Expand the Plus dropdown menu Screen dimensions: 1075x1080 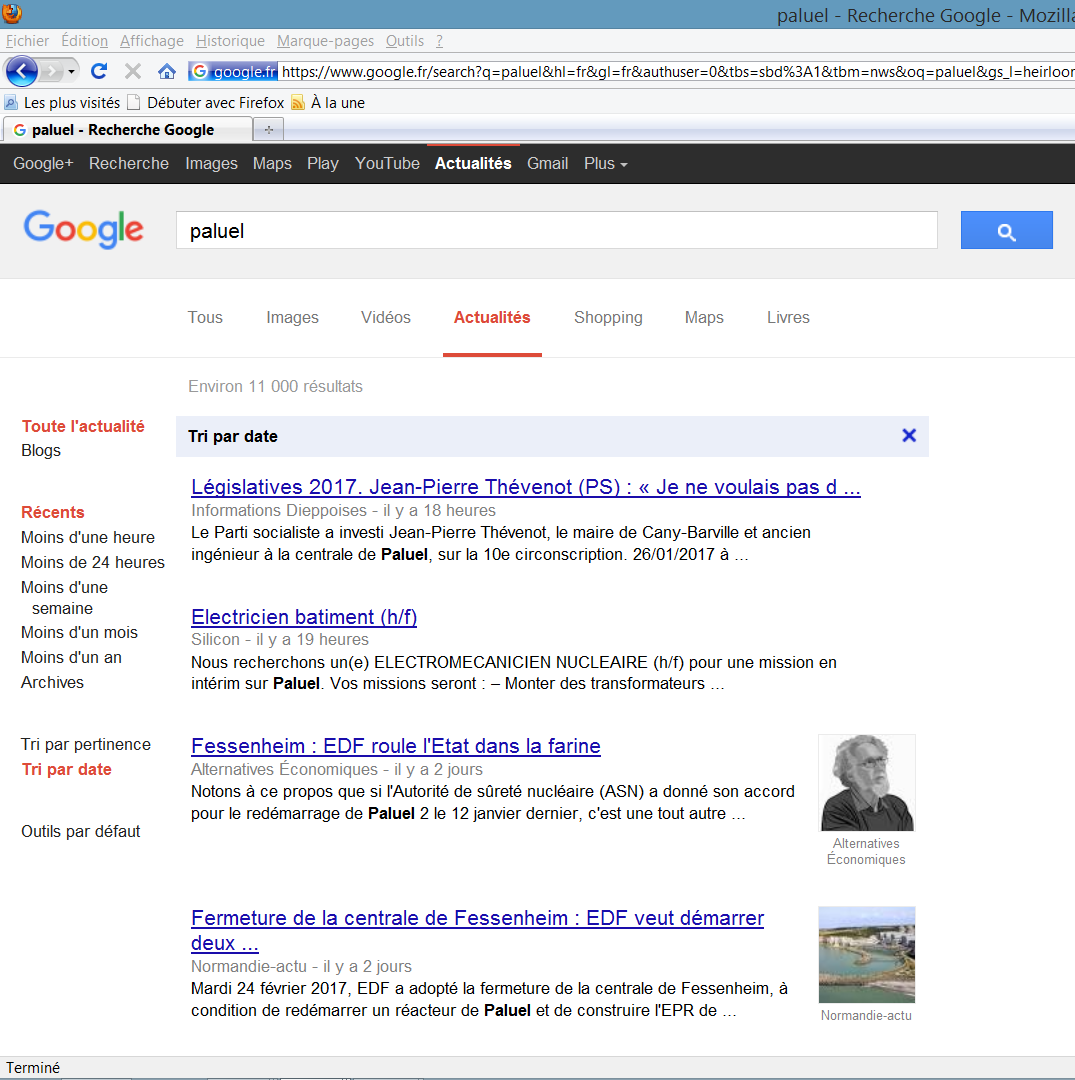coord(605,163)
